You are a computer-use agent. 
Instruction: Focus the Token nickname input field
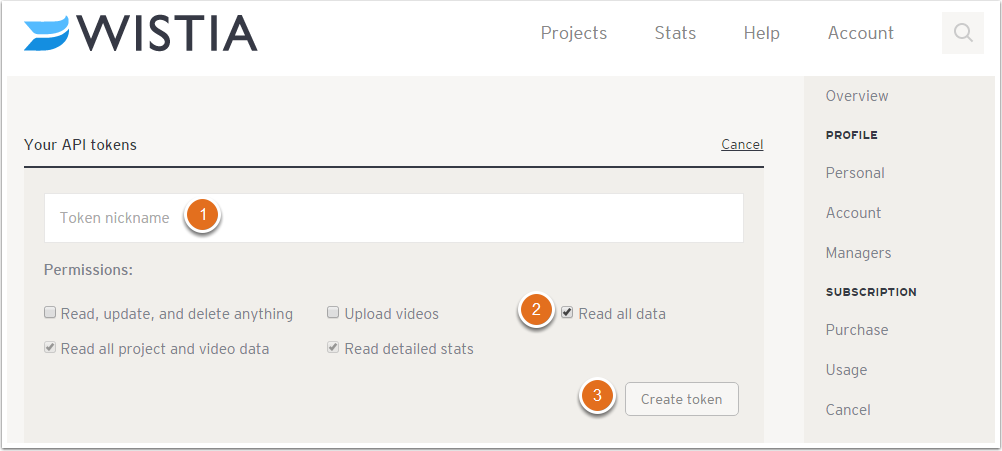[x=394, y=218]
